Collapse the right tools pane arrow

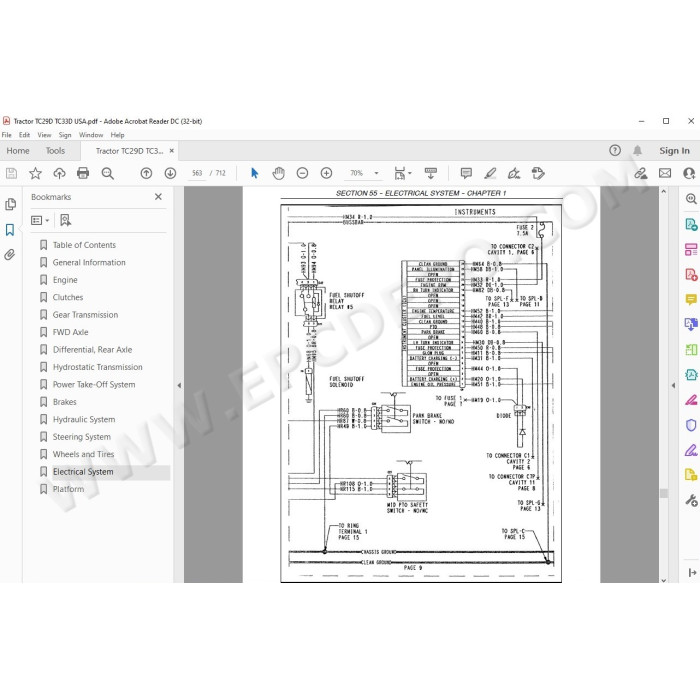click(x=673, y=385)
